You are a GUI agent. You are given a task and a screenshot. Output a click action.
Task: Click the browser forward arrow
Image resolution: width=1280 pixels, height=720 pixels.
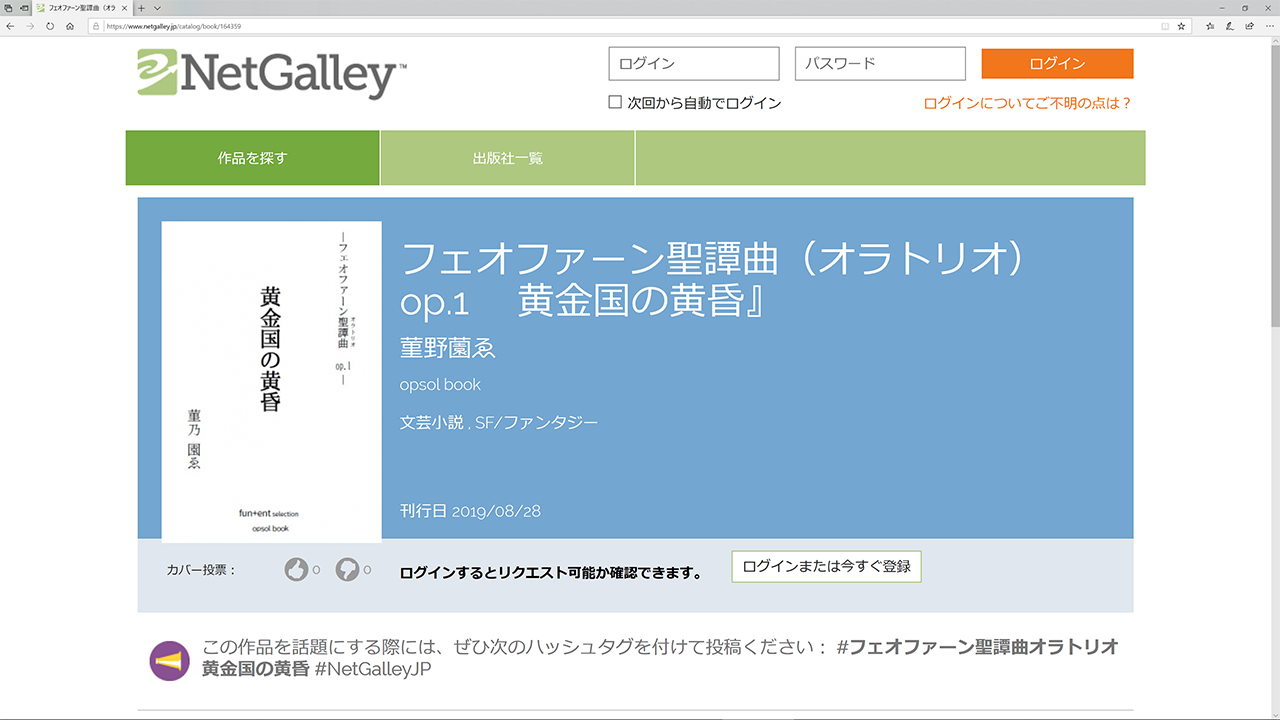(x=30, y=26)
